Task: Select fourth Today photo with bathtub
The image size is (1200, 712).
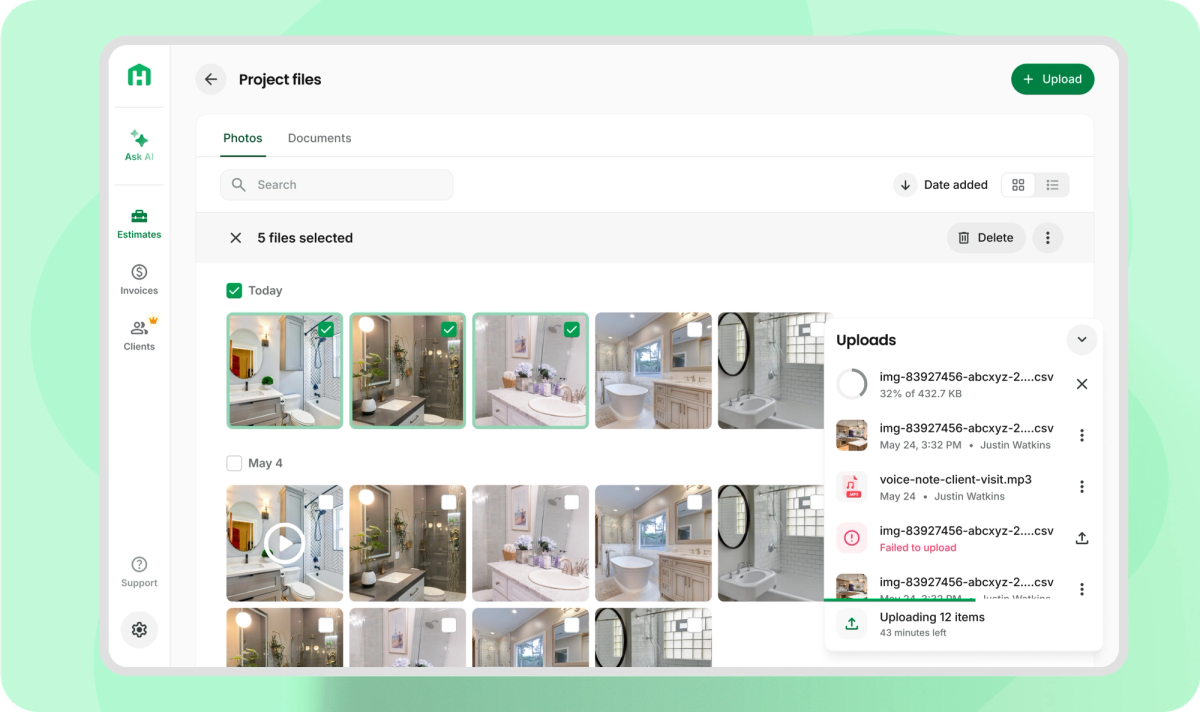Action: point(695,329)
